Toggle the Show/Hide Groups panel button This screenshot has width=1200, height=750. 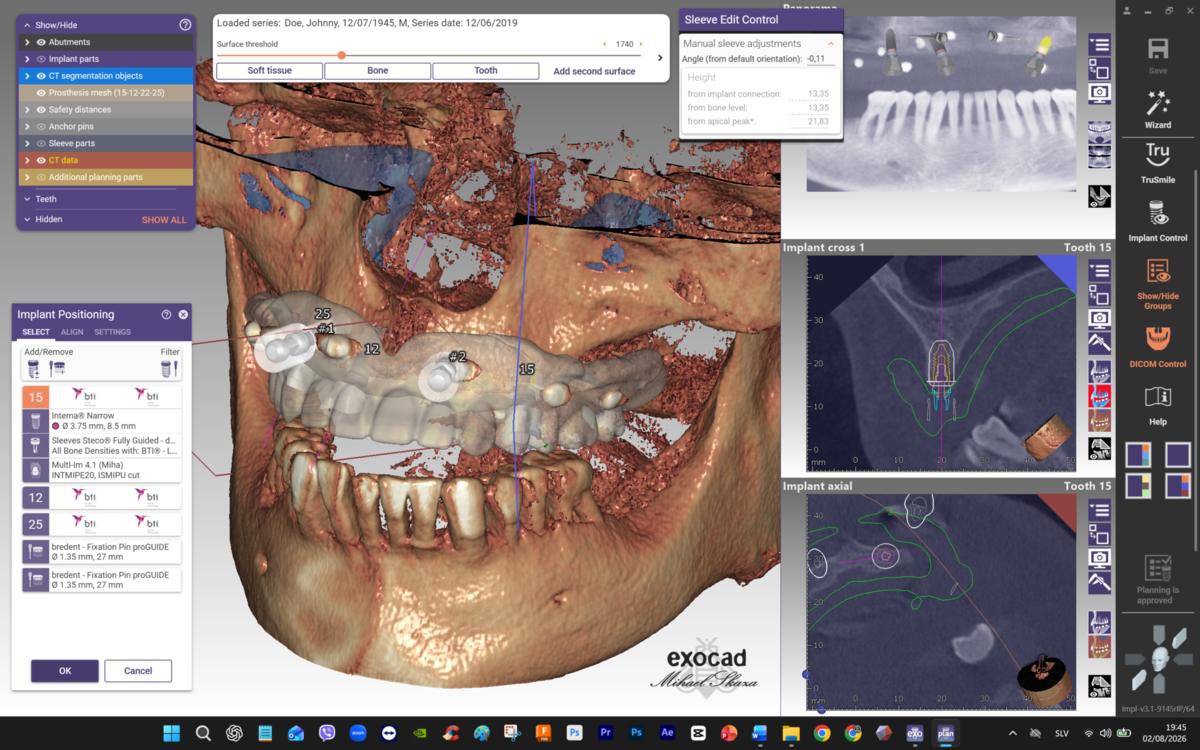coord(1157,284)
